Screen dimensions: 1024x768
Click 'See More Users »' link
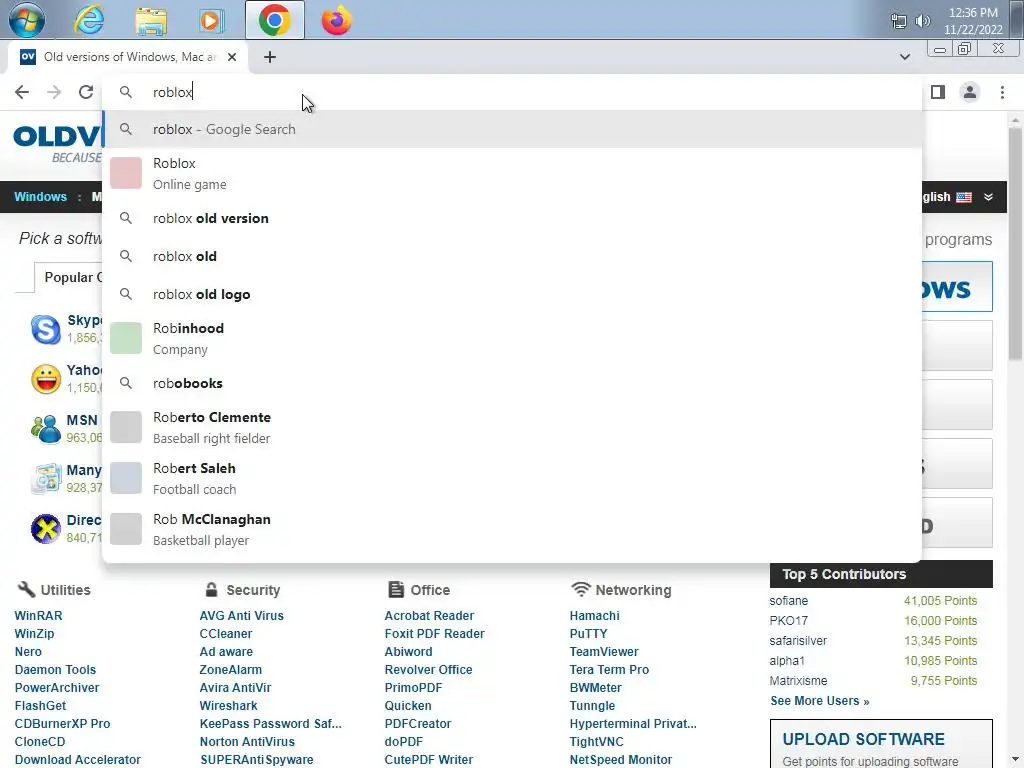[820, 701]
